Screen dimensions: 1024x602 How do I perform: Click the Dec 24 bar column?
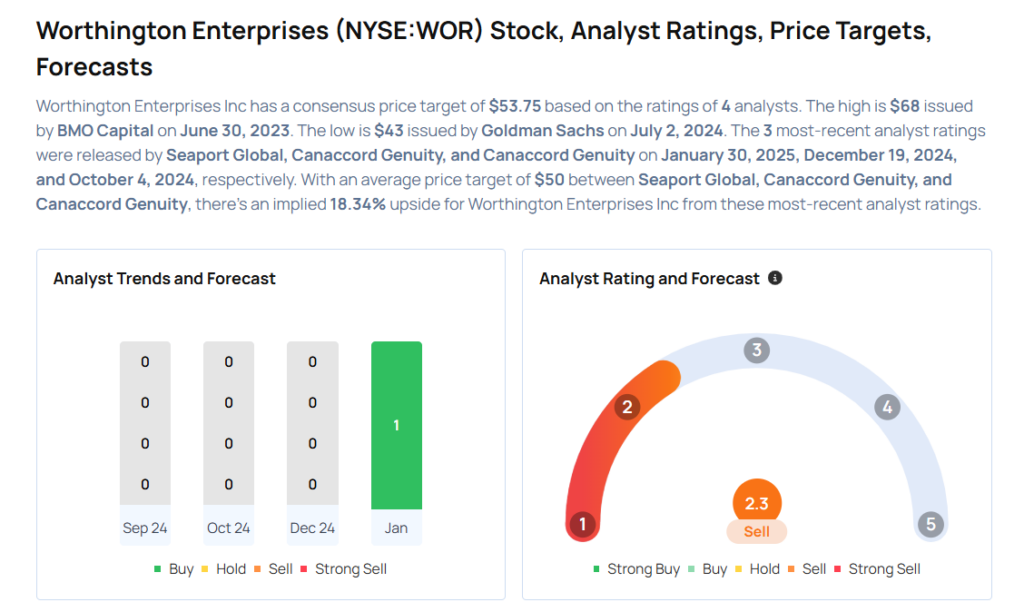[312, 424]
